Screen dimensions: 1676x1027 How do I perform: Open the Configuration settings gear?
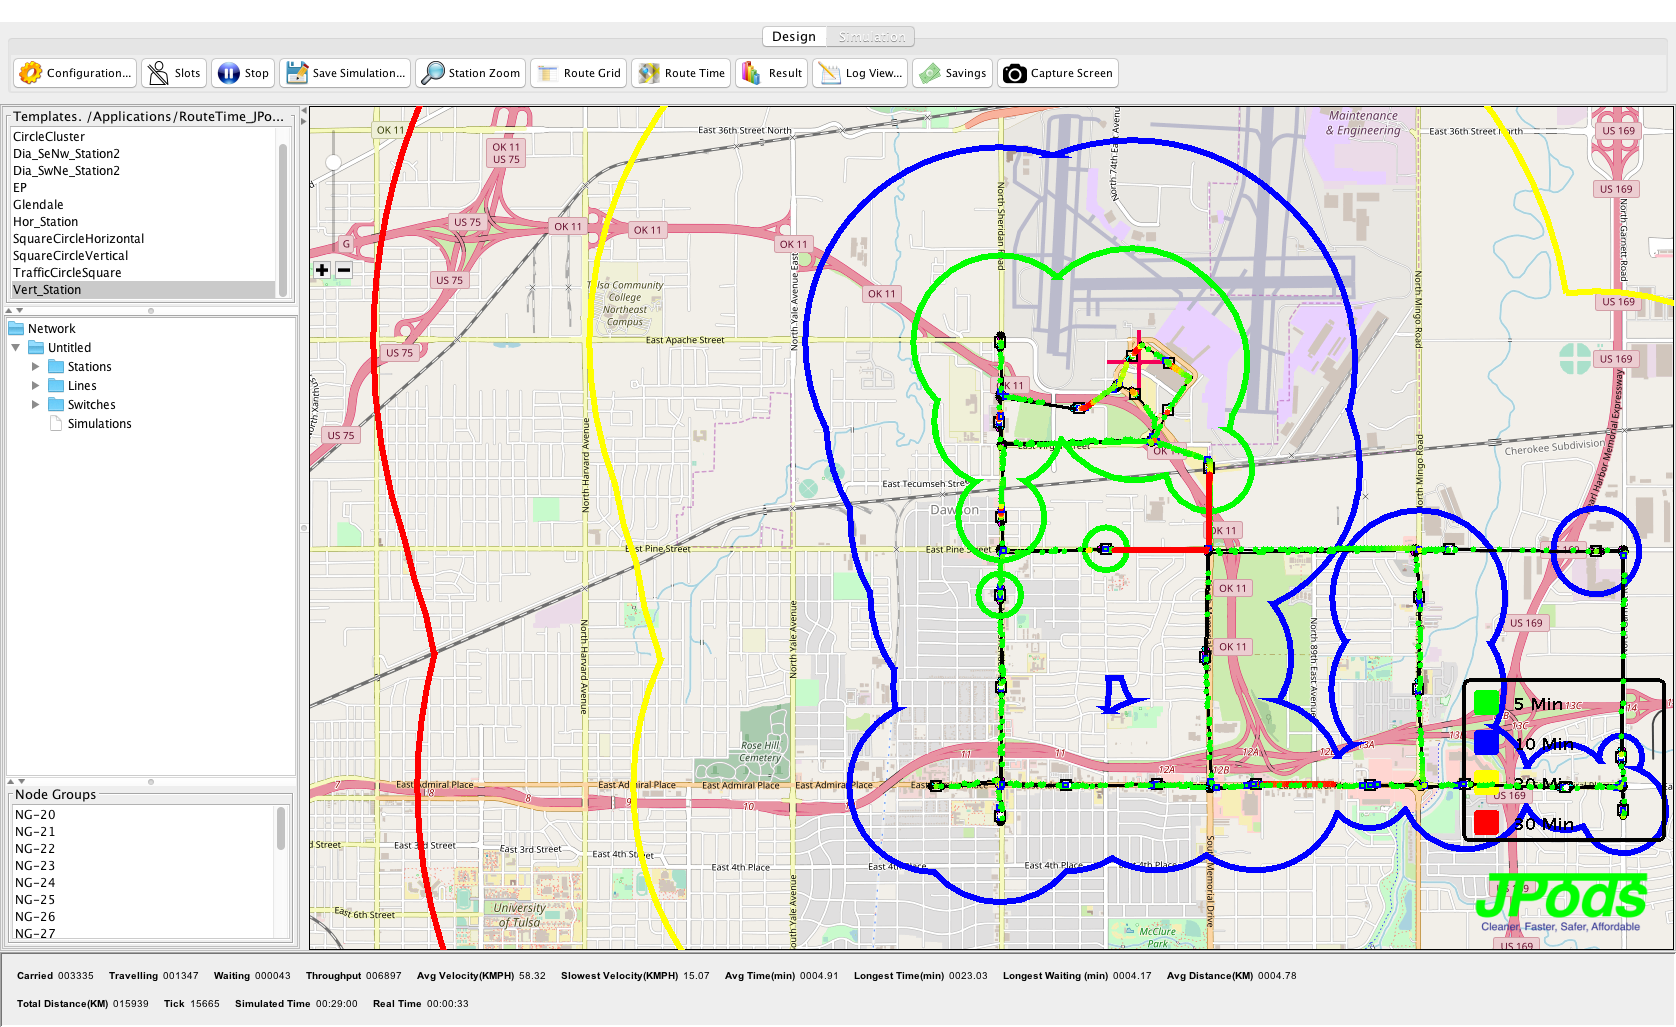coord(75,73)
